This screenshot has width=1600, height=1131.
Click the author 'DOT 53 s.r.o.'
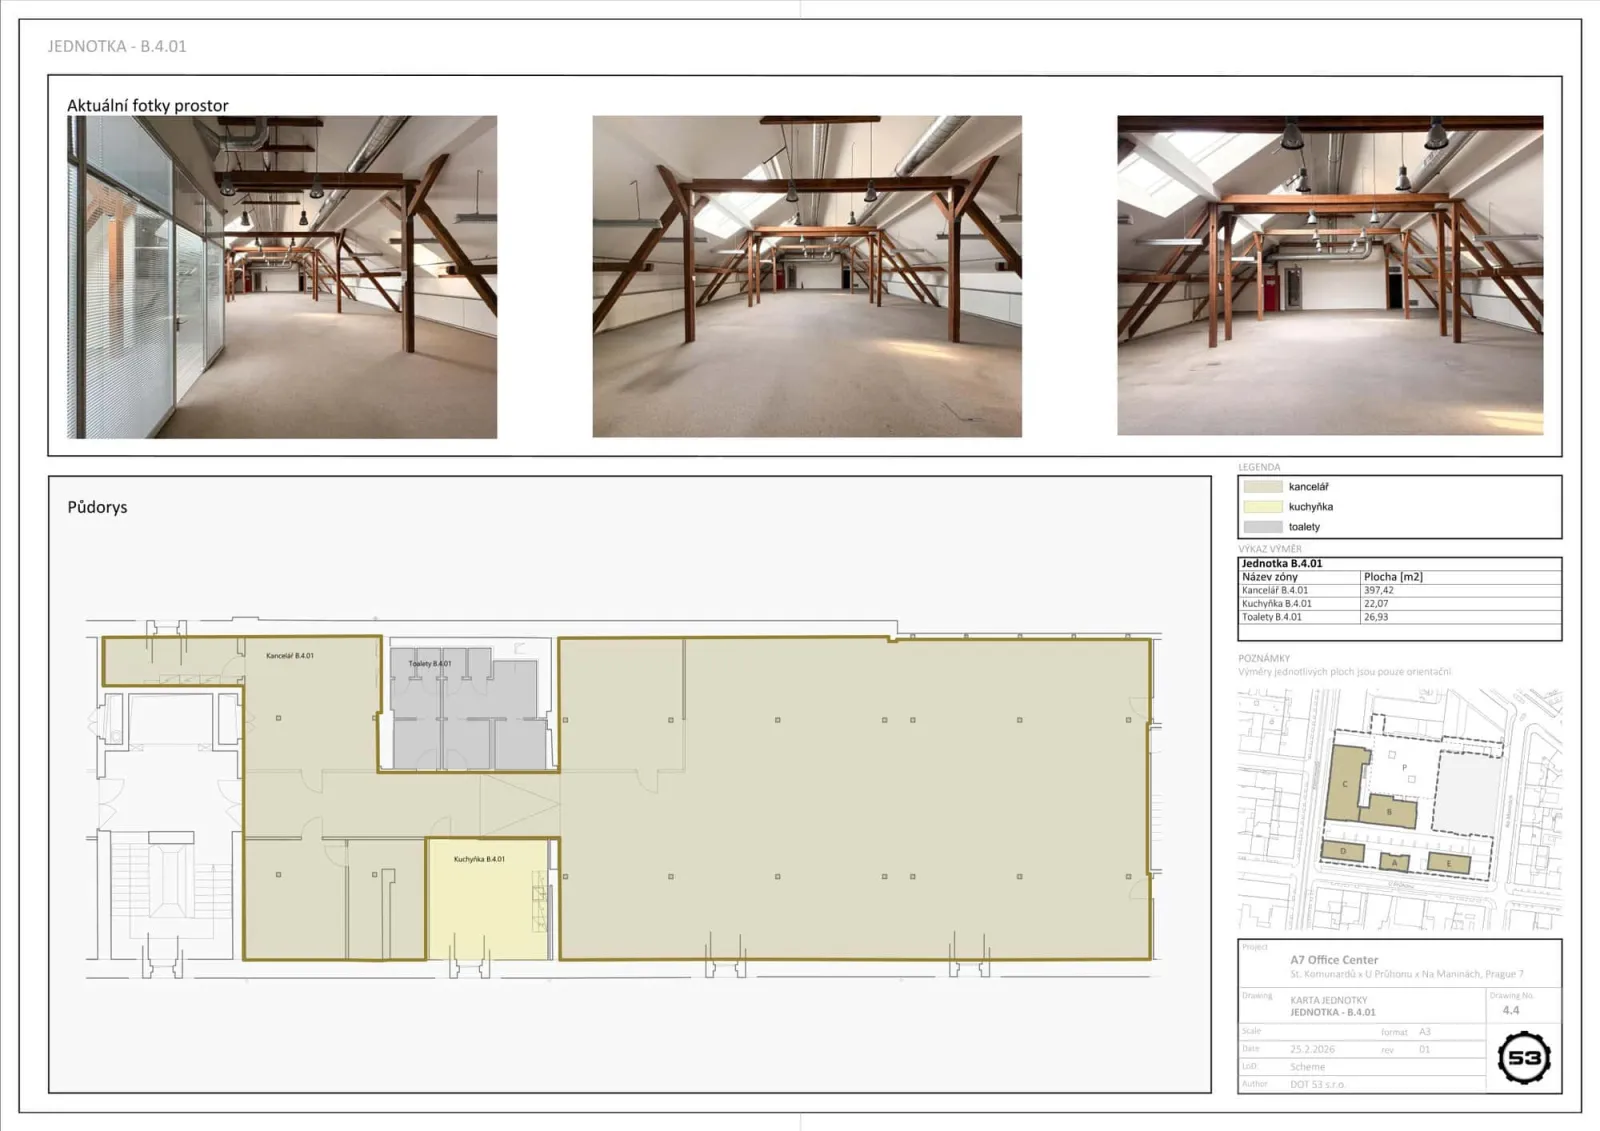[x=1317, y=1084]
